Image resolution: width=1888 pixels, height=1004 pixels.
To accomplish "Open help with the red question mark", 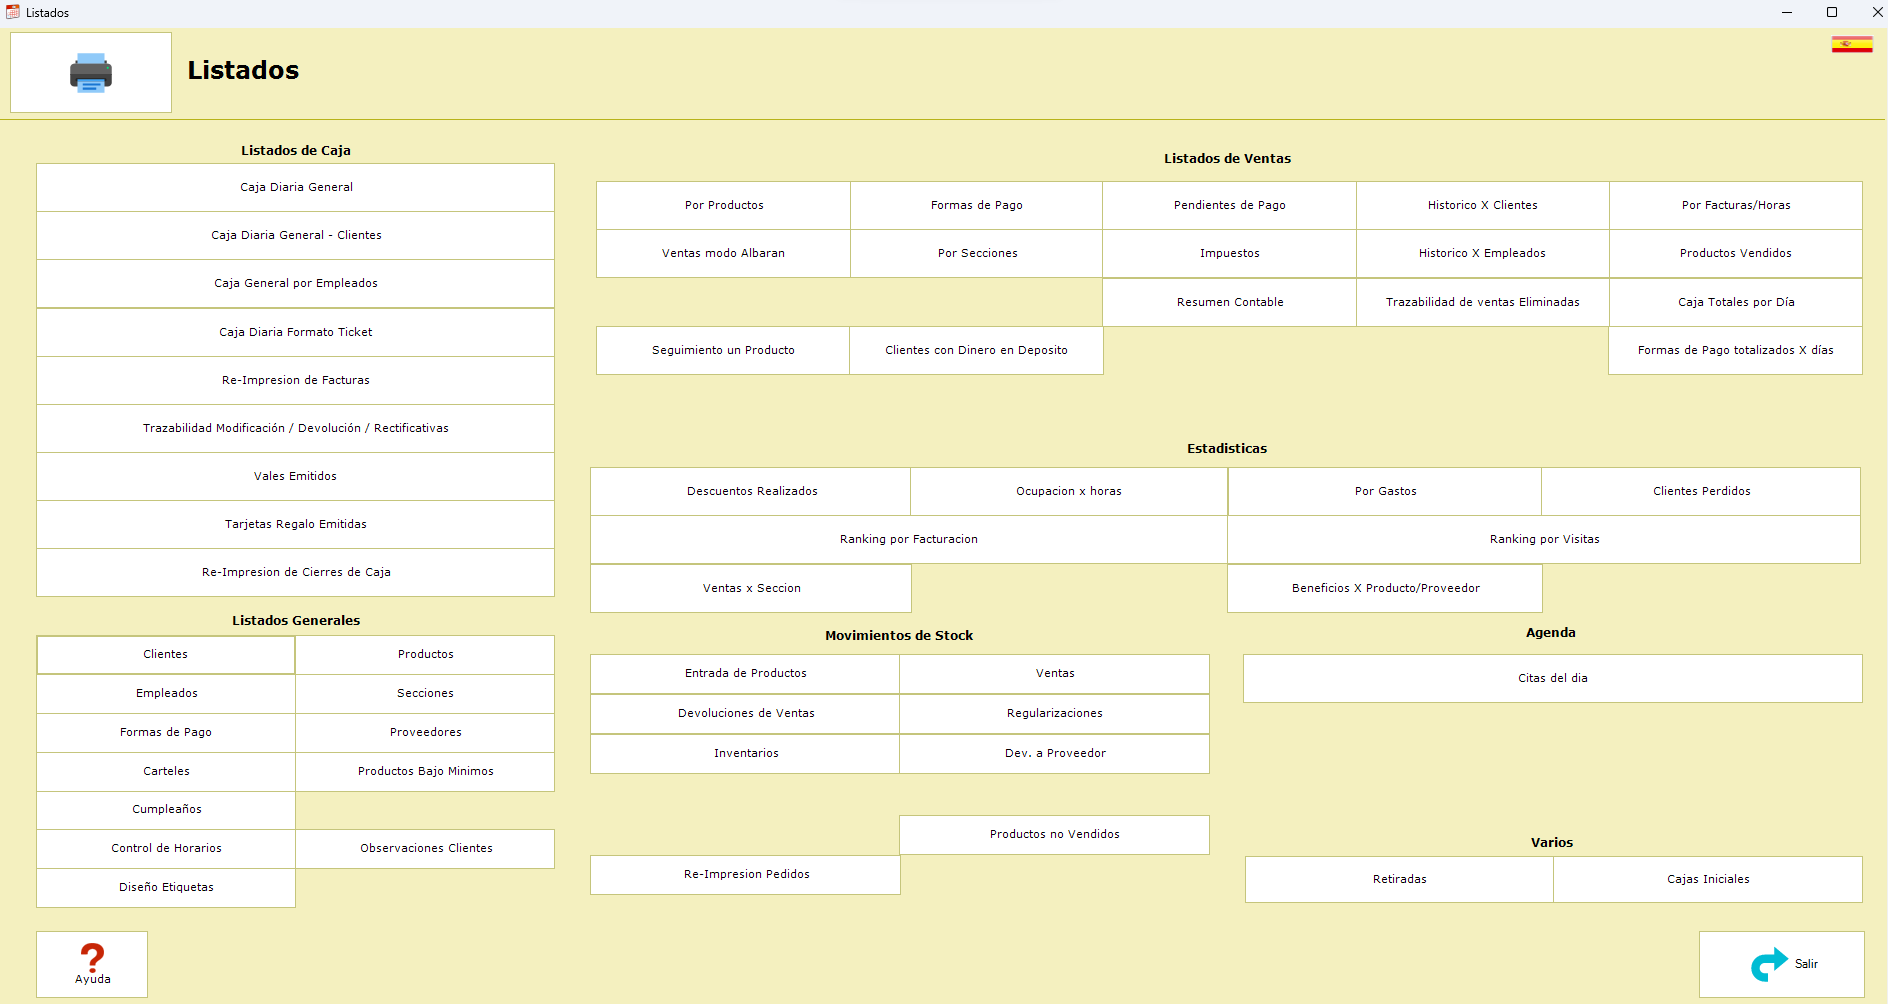I will (92, 963).
